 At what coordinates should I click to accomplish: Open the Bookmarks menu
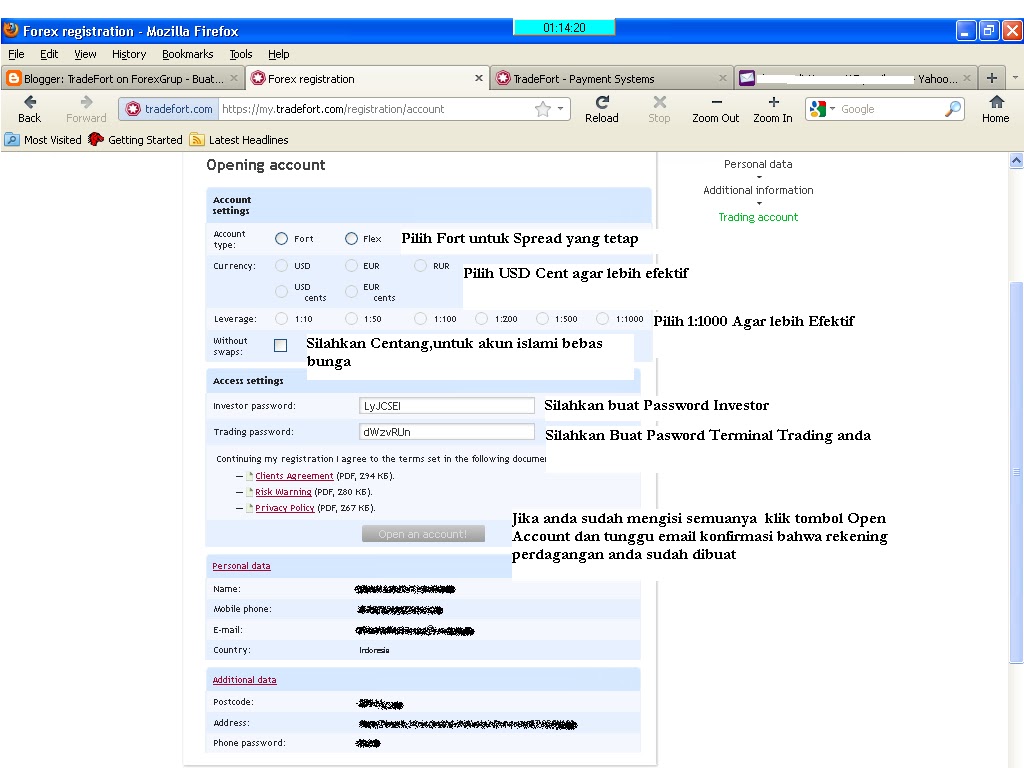coord(187,54)
